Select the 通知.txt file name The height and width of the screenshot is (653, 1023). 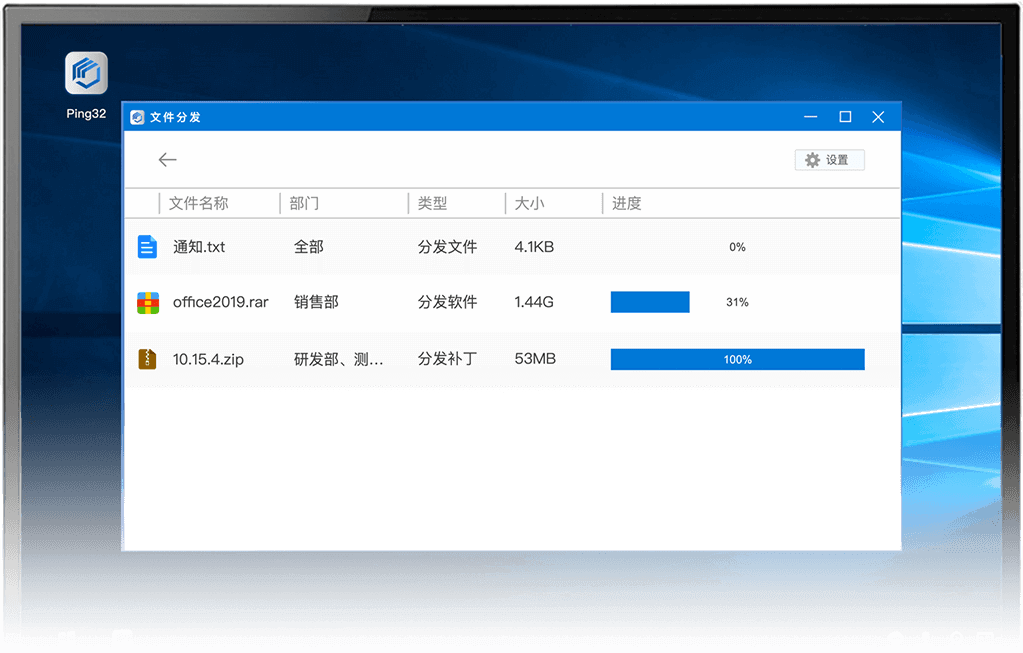click(199, 247)
